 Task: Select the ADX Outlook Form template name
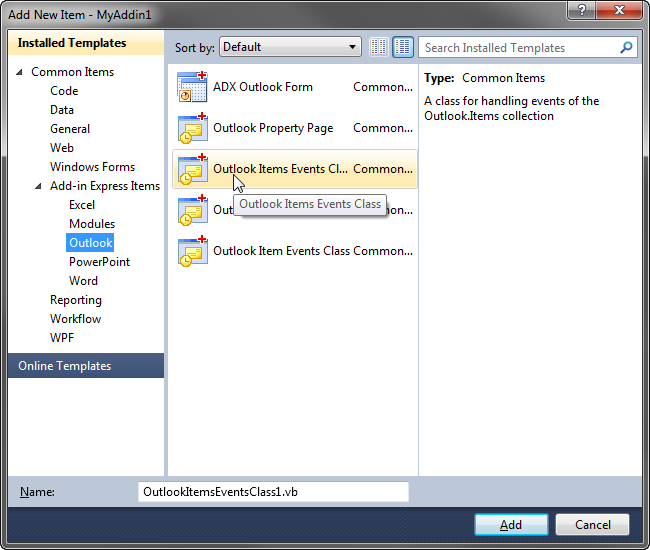tap(263, 87)
